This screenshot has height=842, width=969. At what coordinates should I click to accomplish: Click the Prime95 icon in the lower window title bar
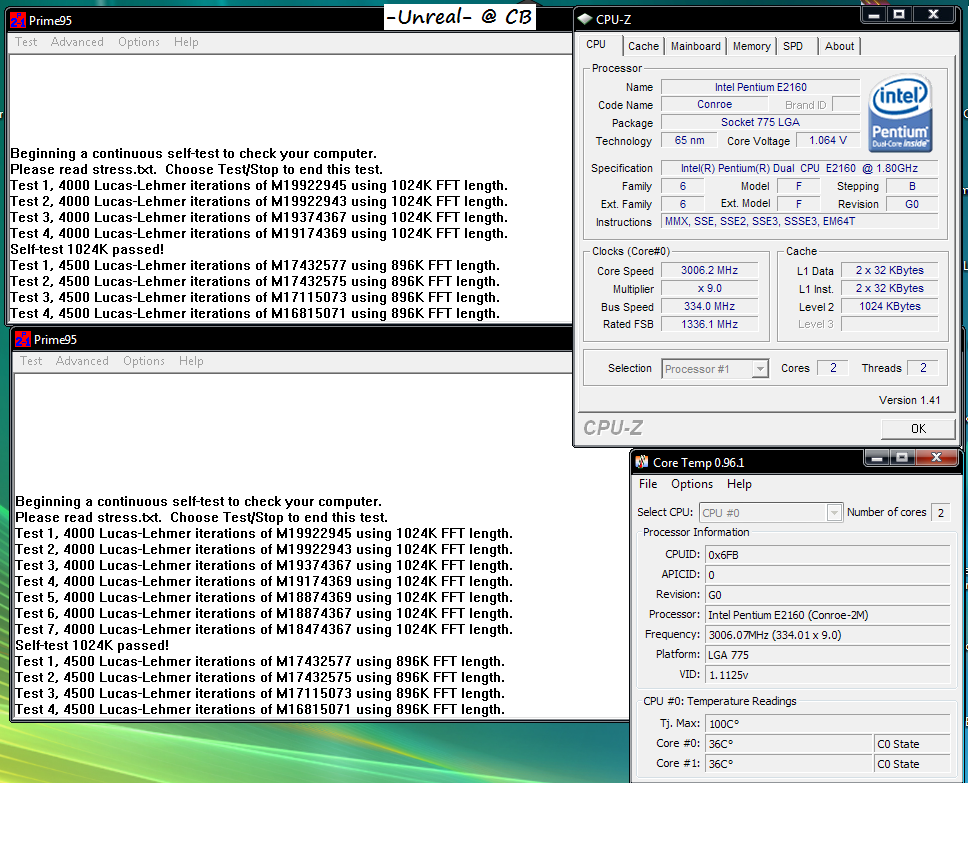coord(23,339)
